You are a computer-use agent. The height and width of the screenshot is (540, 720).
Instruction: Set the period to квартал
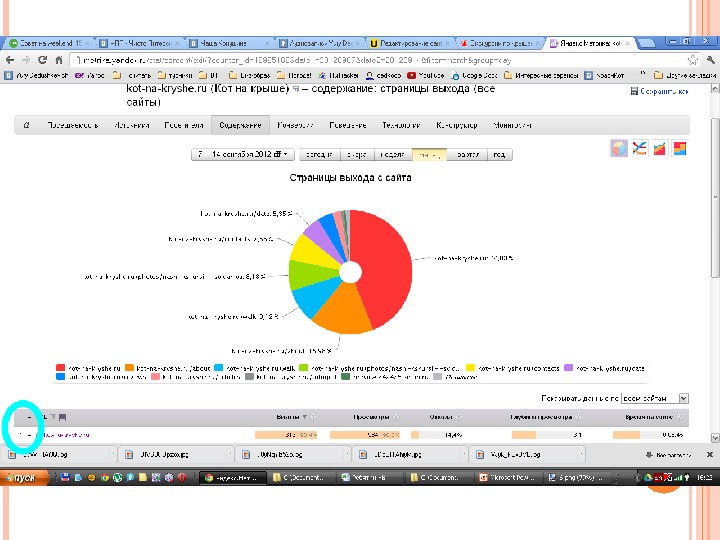(x=467, y=154)
